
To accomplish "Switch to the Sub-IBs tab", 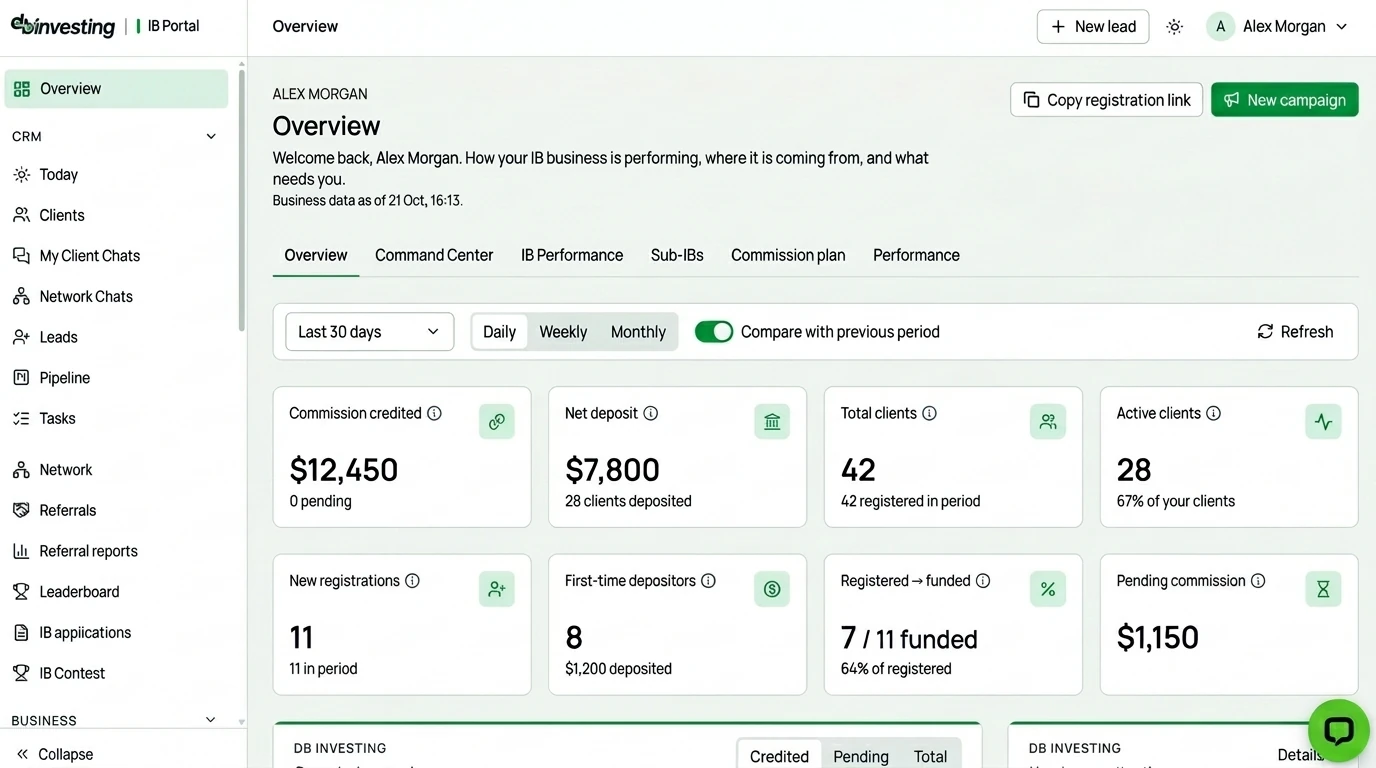I will (x=677, y=255).
